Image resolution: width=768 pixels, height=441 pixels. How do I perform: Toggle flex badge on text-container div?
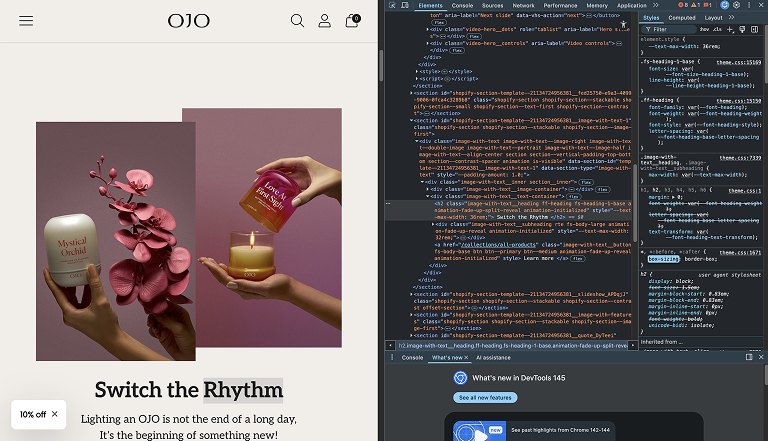coord(574,196)
